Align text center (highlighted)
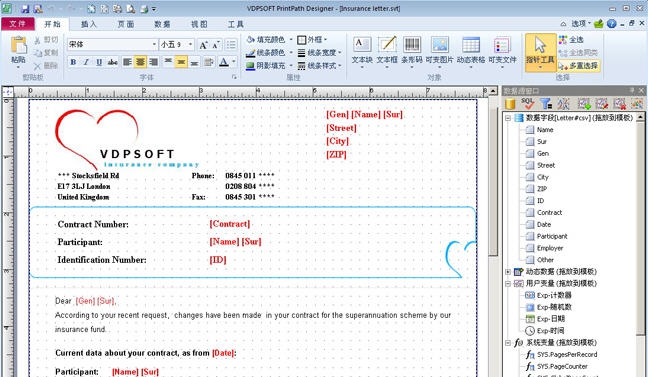This screenshot has height=377, width=648. (x=140, y=62)
